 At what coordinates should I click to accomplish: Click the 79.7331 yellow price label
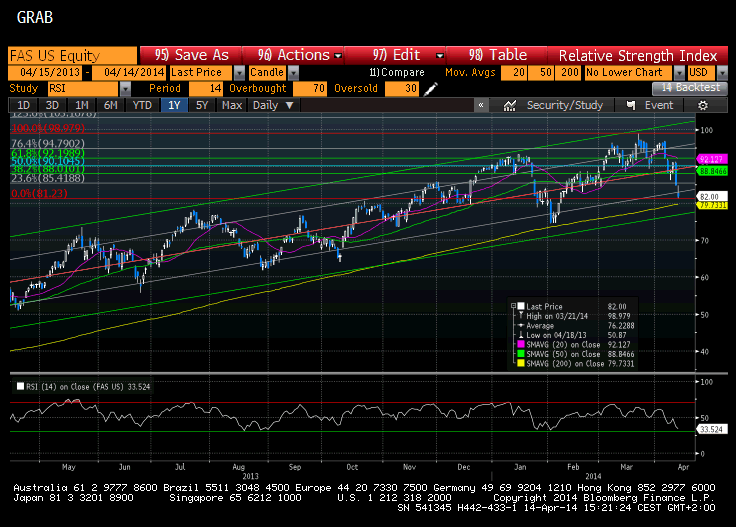712,205
